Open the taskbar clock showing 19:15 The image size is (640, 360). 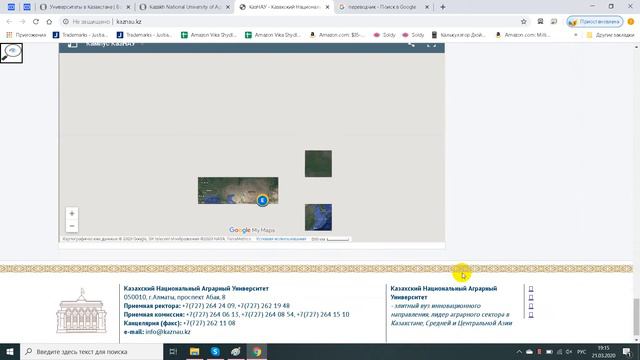[603, 352]
